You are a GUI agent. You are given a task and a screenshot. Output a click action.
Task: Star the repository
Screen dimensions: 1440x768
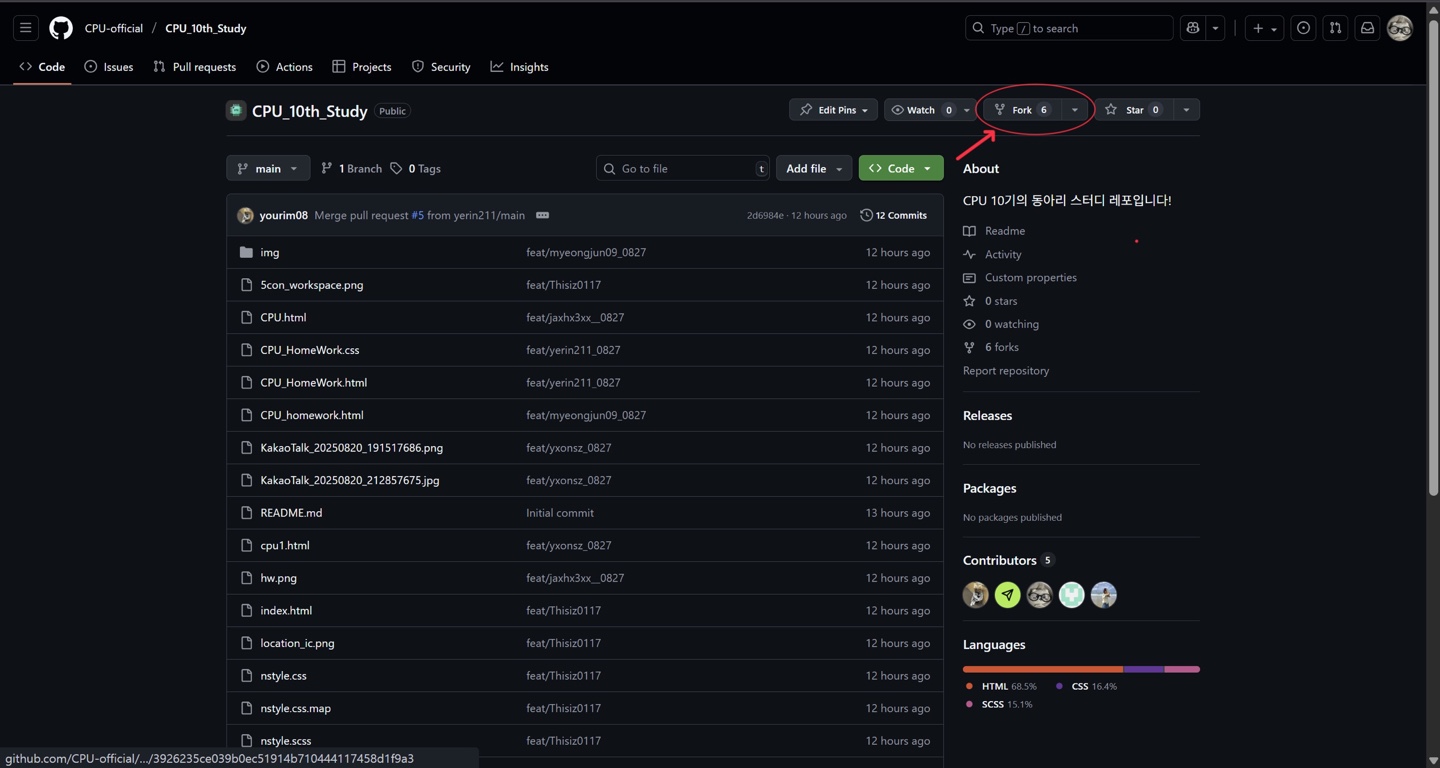point(1134,110)
